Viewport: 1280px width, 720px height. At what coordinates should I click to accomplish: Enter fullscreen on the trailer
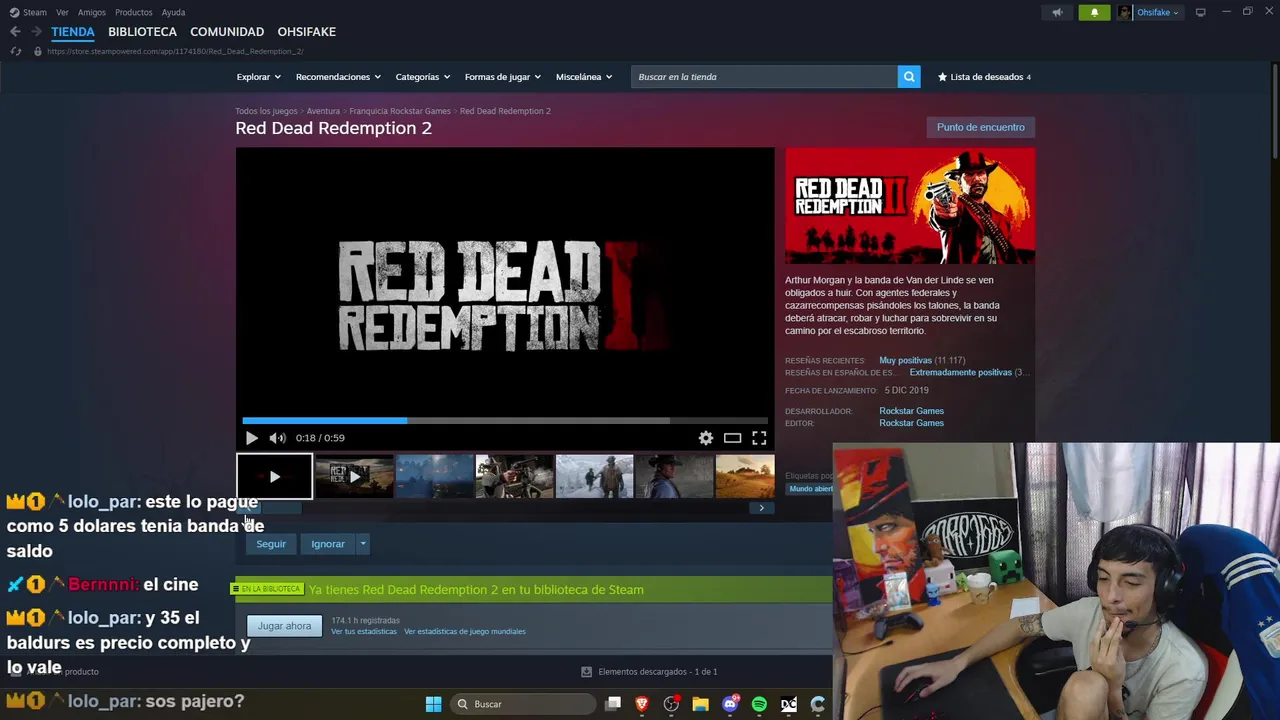(x=759, y=438)
